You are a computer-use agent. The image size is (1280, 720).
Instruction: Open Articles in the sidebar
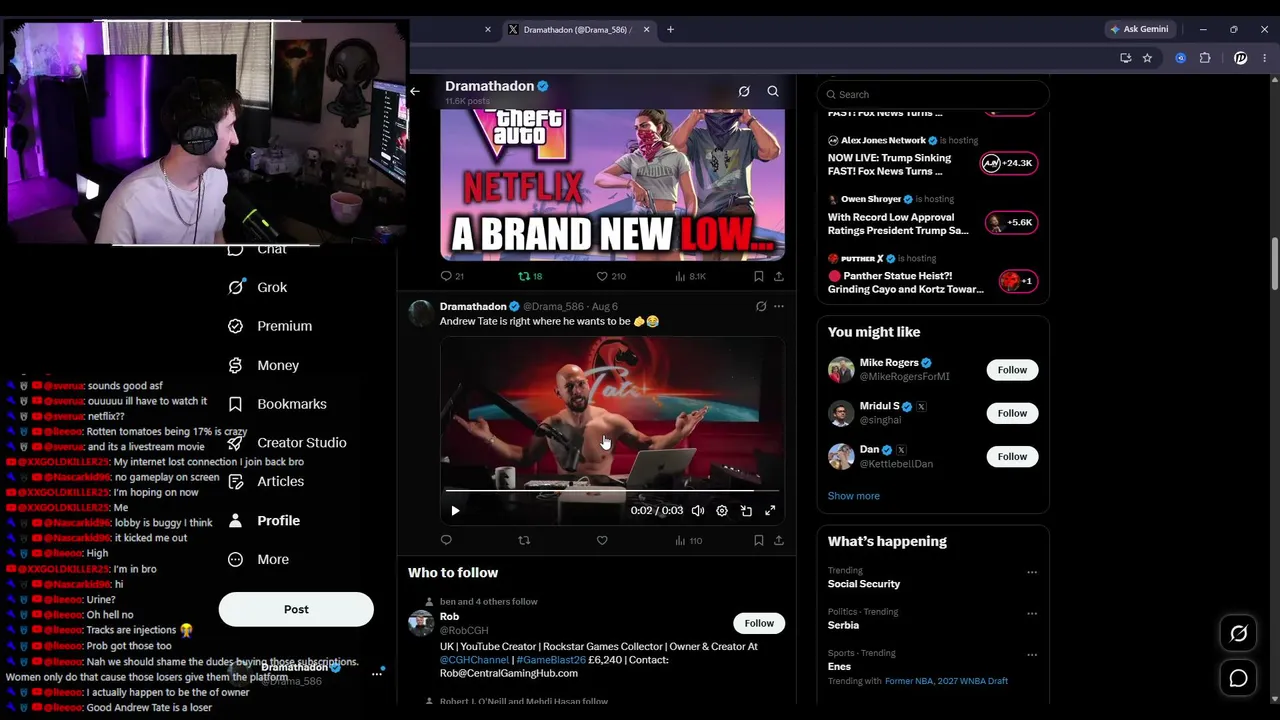pyautogui.click(x=266, y=482)
